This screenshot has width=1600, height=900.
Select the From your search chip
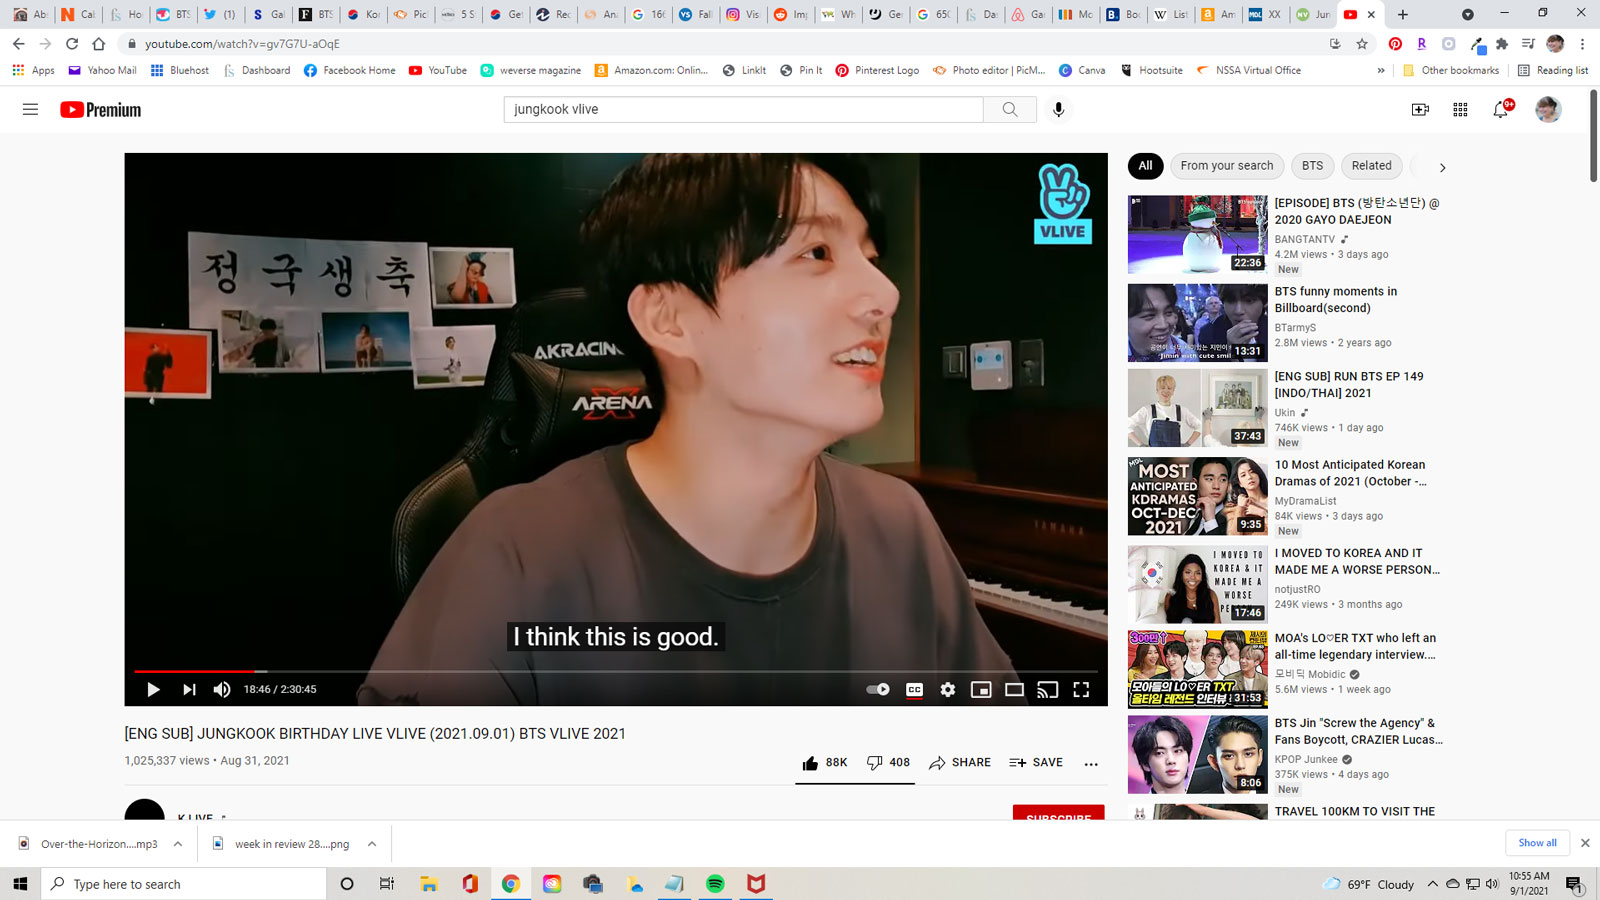point(1226,166)
